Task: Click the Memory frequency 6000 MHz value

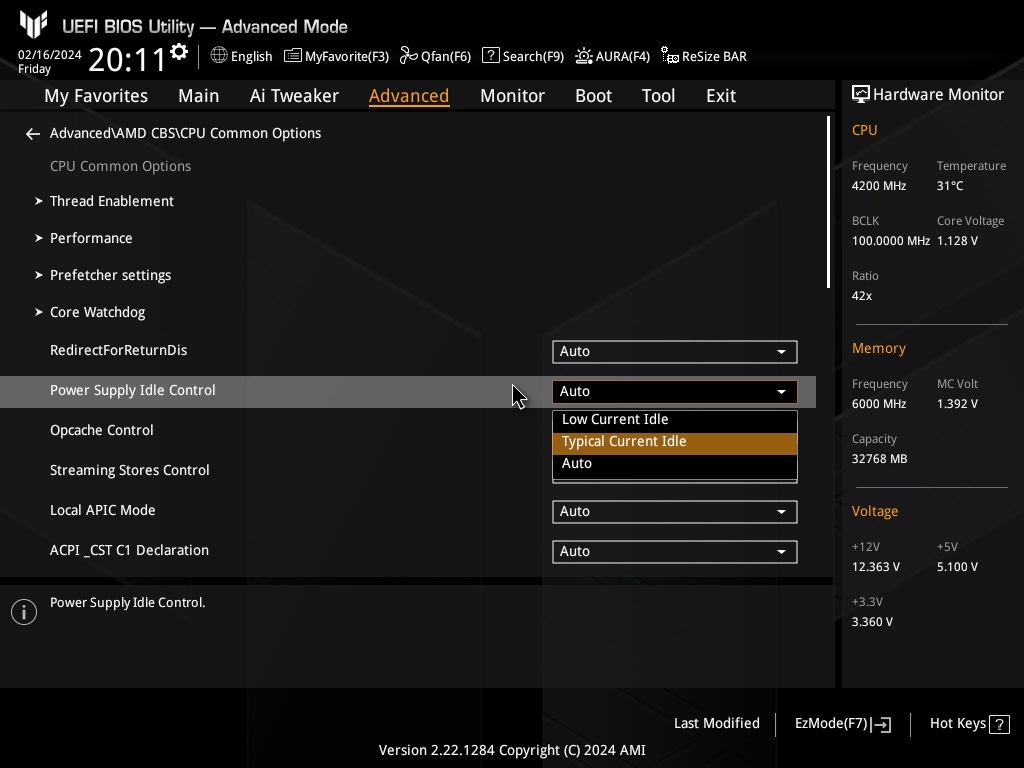Action: (878, 404)
